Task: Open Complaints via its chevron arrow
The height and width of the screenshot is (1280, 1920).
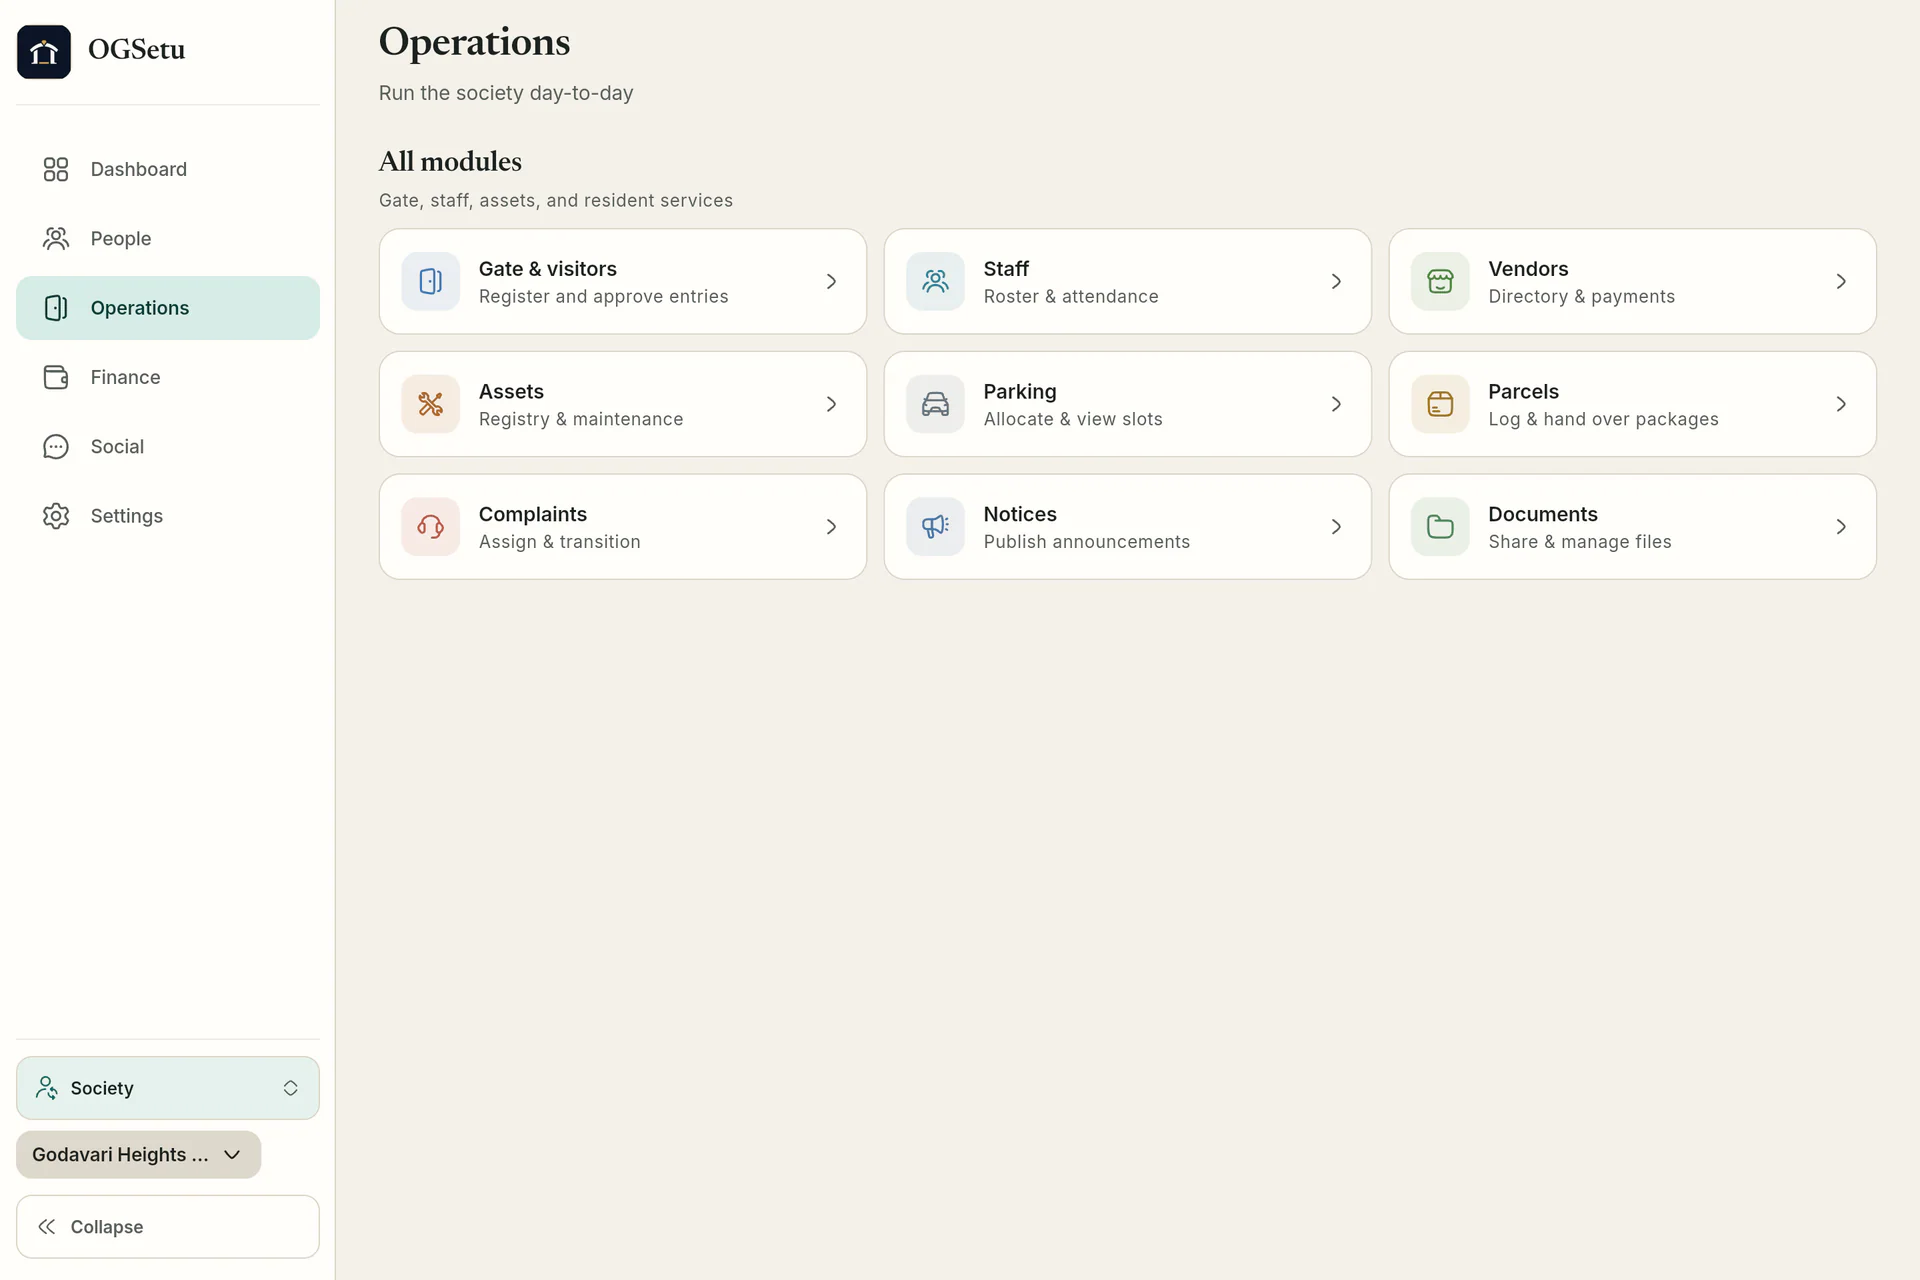Action: (831, 526)
